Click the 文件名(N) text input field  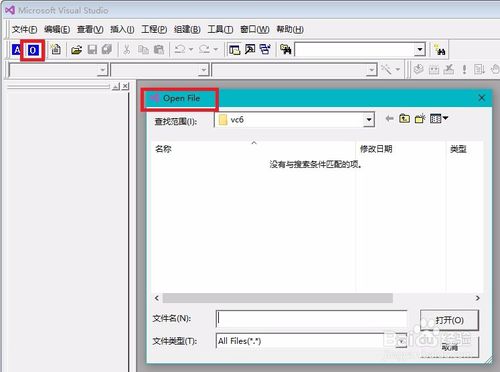[311, 319]
